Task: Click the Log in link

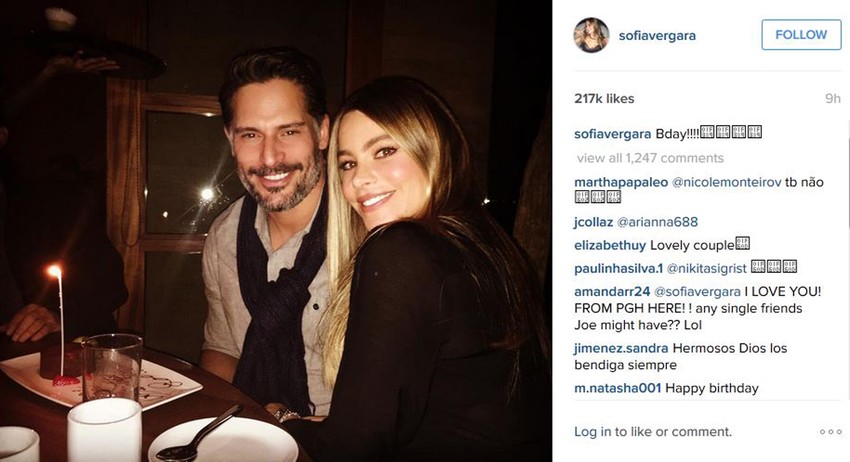Action: pos(593,432)
